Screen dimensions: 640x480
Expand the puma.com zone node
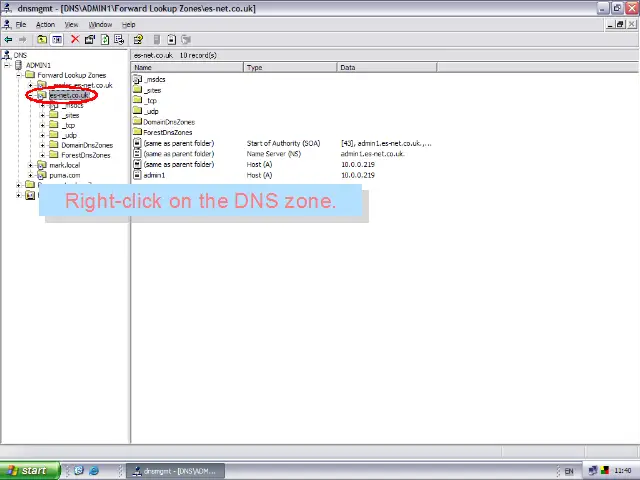click(x=31, y=175)
